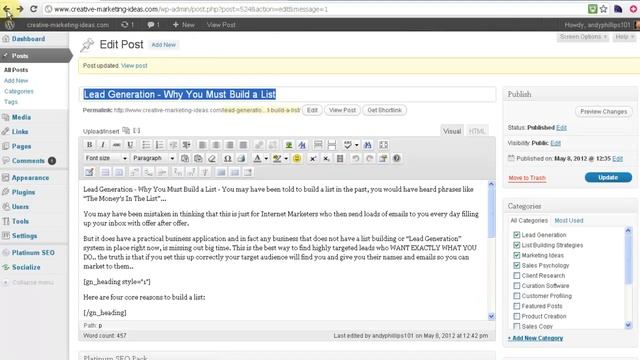Align text left in the editor
The height and width of the screenshot is (360, 640).
[x=202, y=145]
